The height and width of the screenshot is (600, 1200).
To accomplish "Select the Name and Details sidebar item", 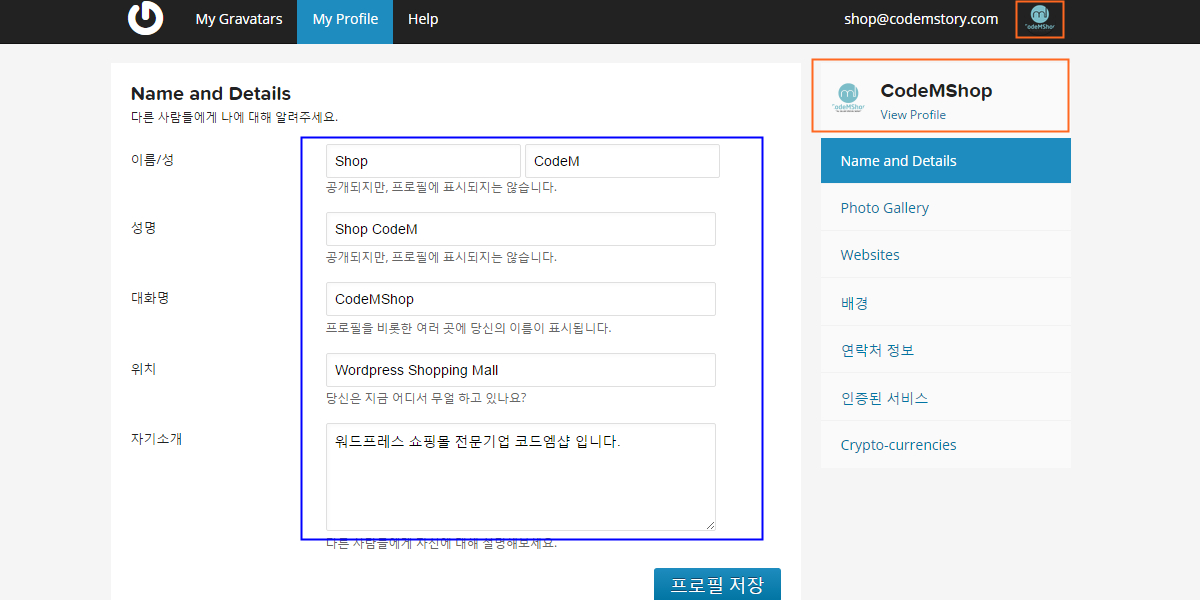I will tap(898, 160).
